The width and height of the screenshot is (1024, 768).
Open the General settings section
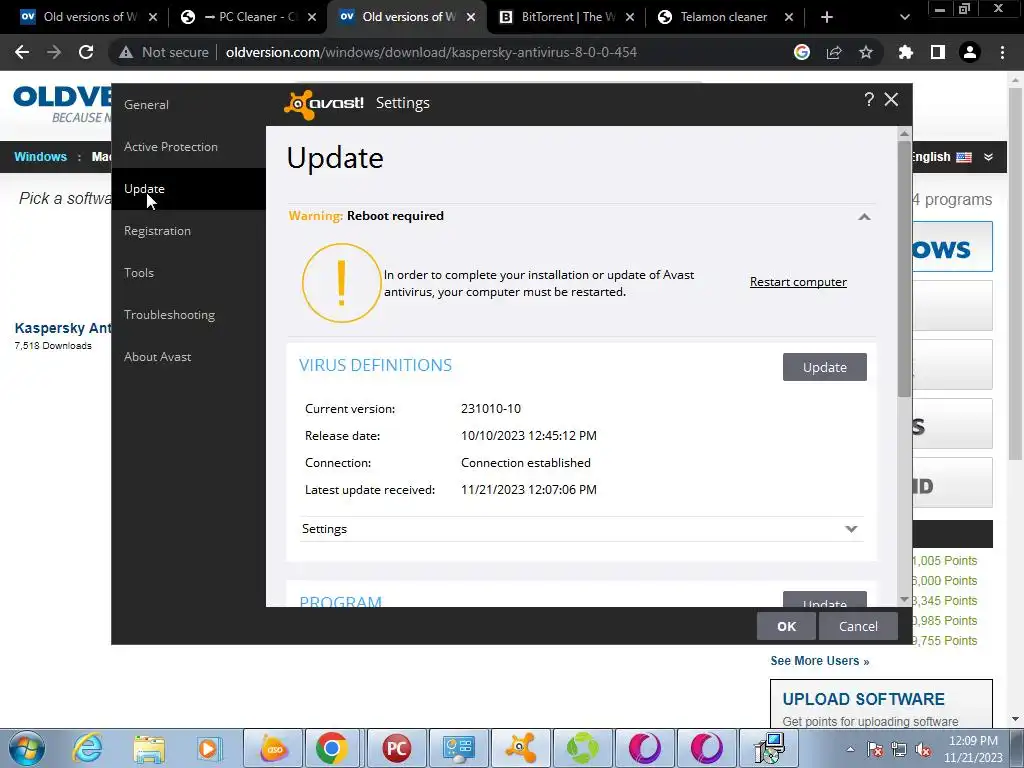[188, 104]
